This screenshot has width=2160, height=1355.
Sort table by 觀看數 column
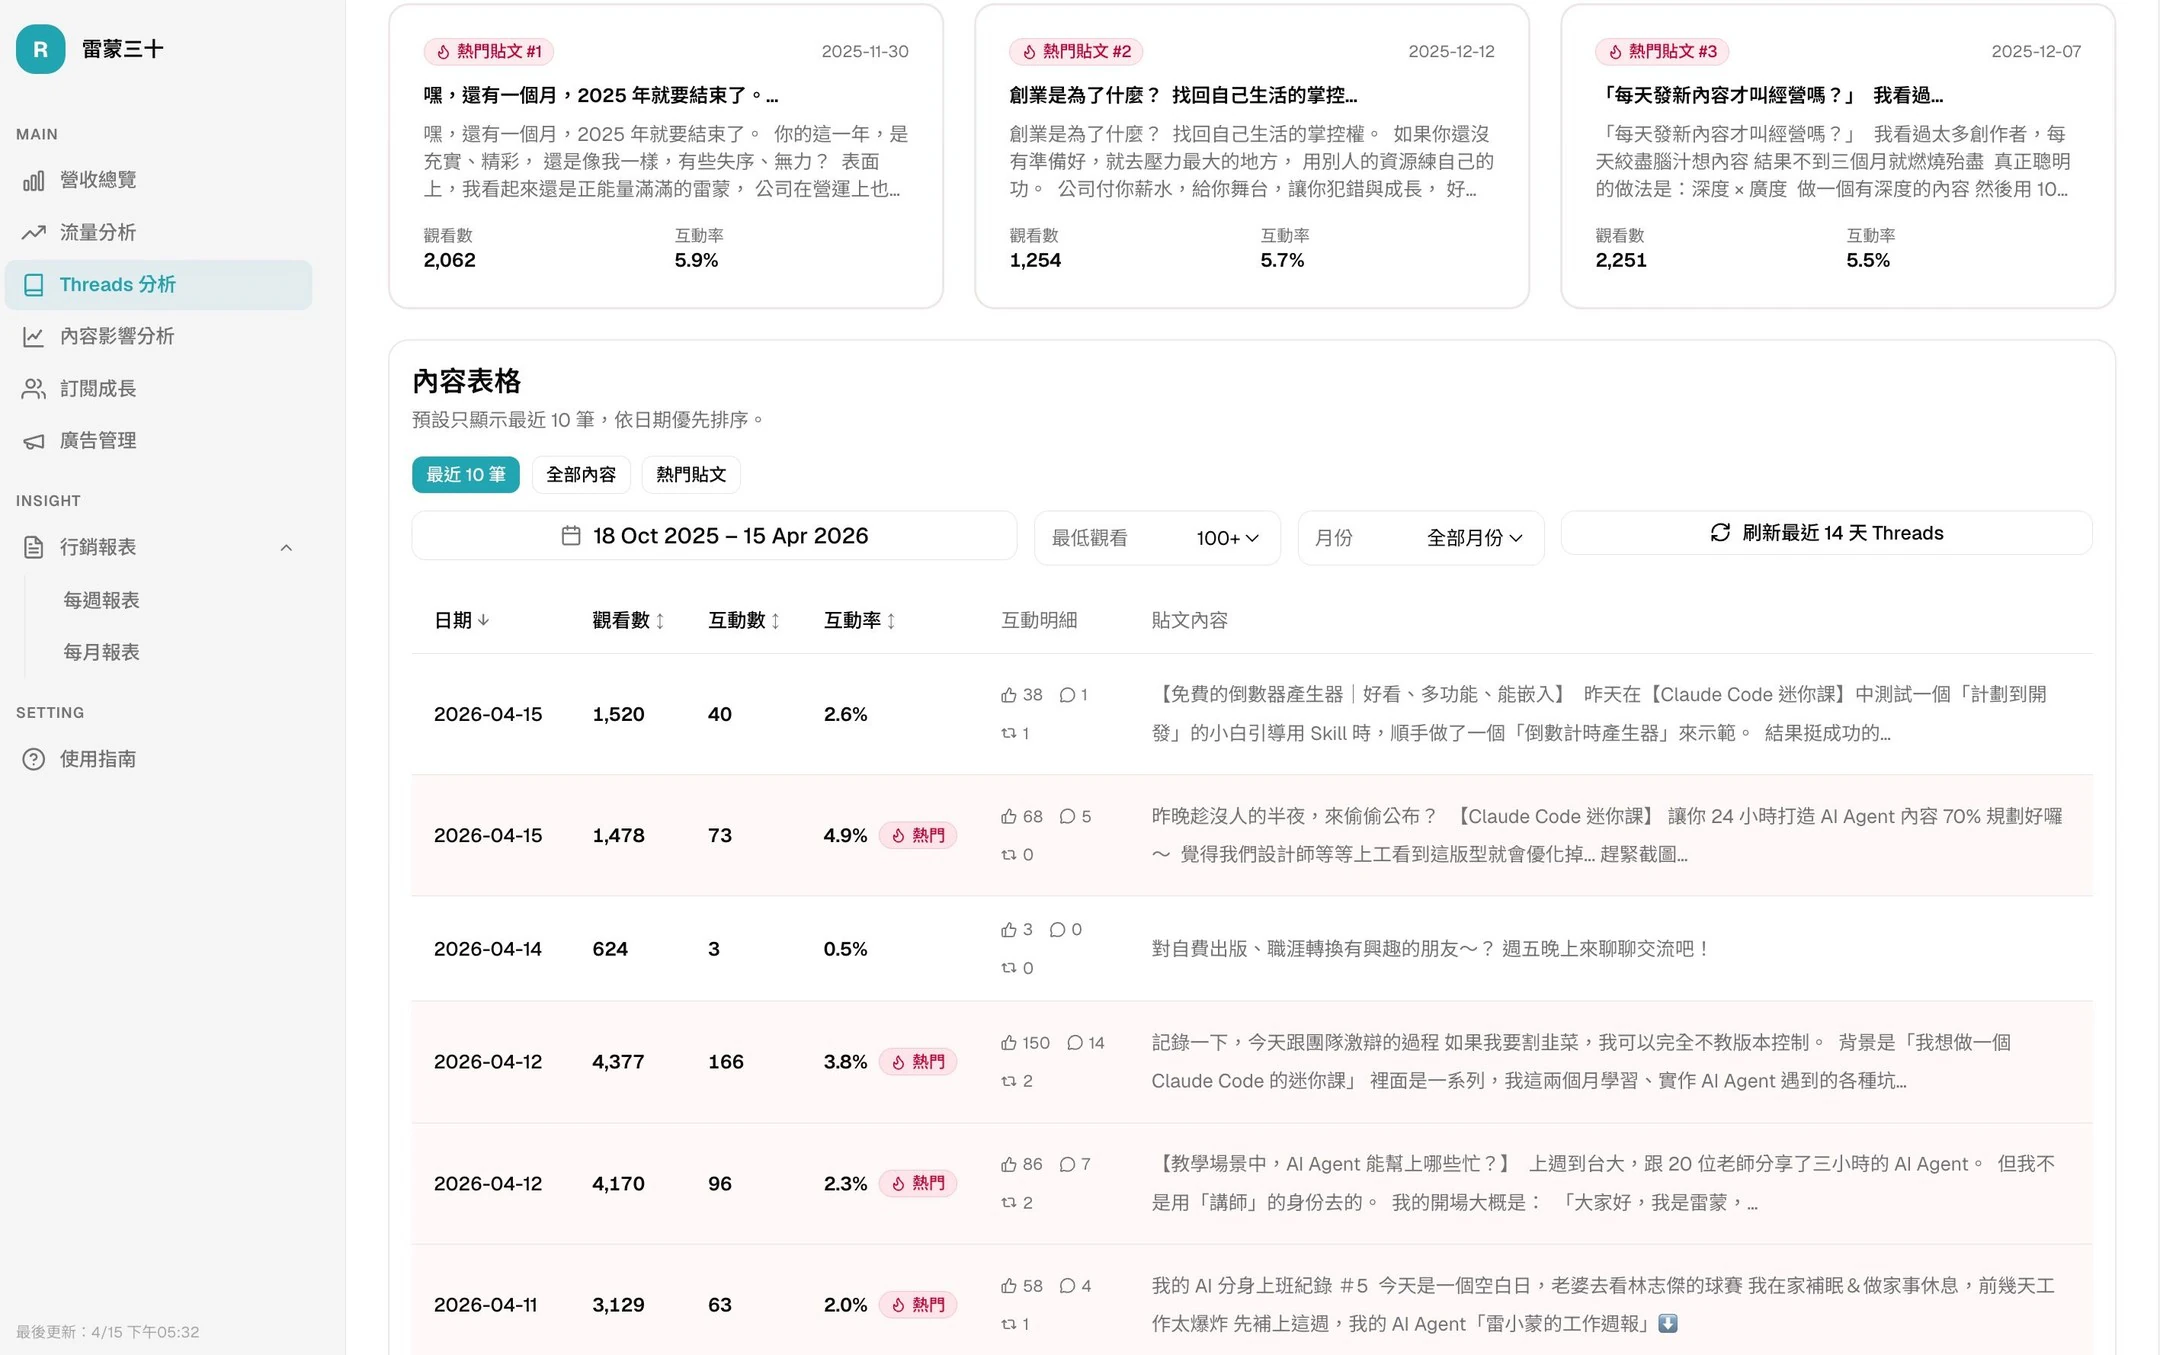click(628, 620)
